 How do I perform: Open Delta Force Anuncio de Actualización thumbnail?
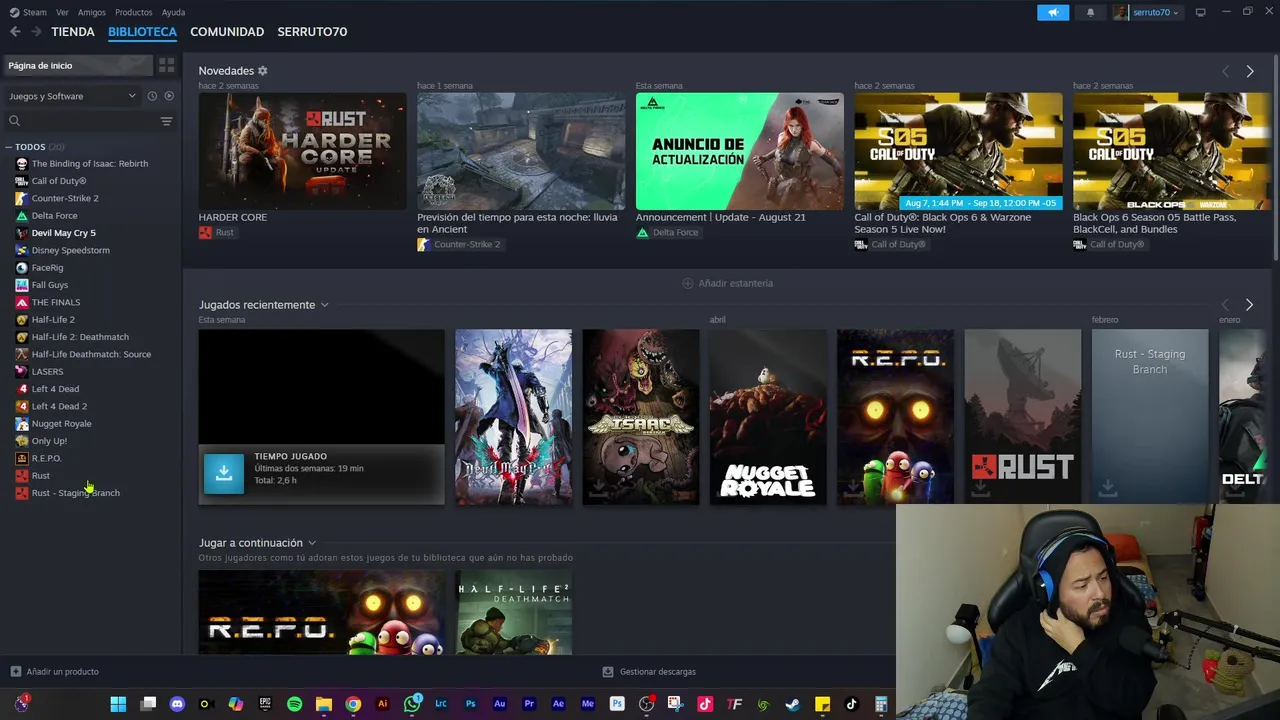(739, 151)
